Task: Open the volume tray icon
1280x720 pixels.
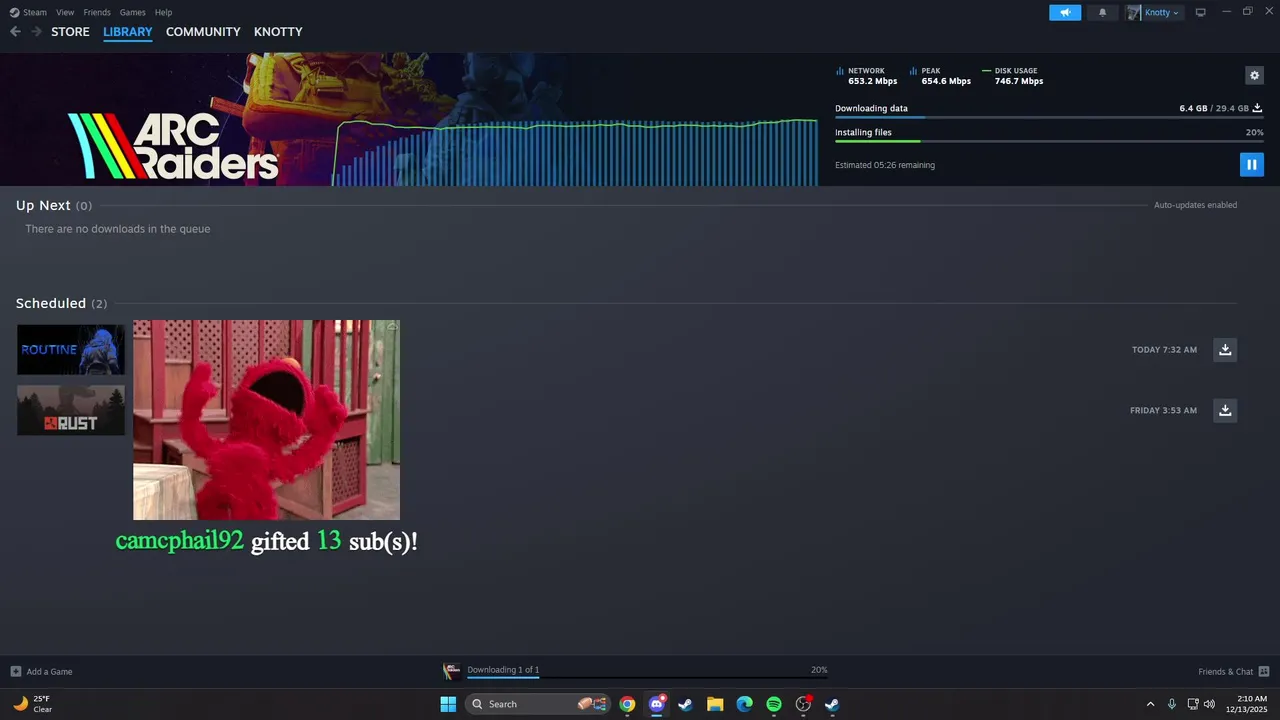Action: click(1210, 704)
